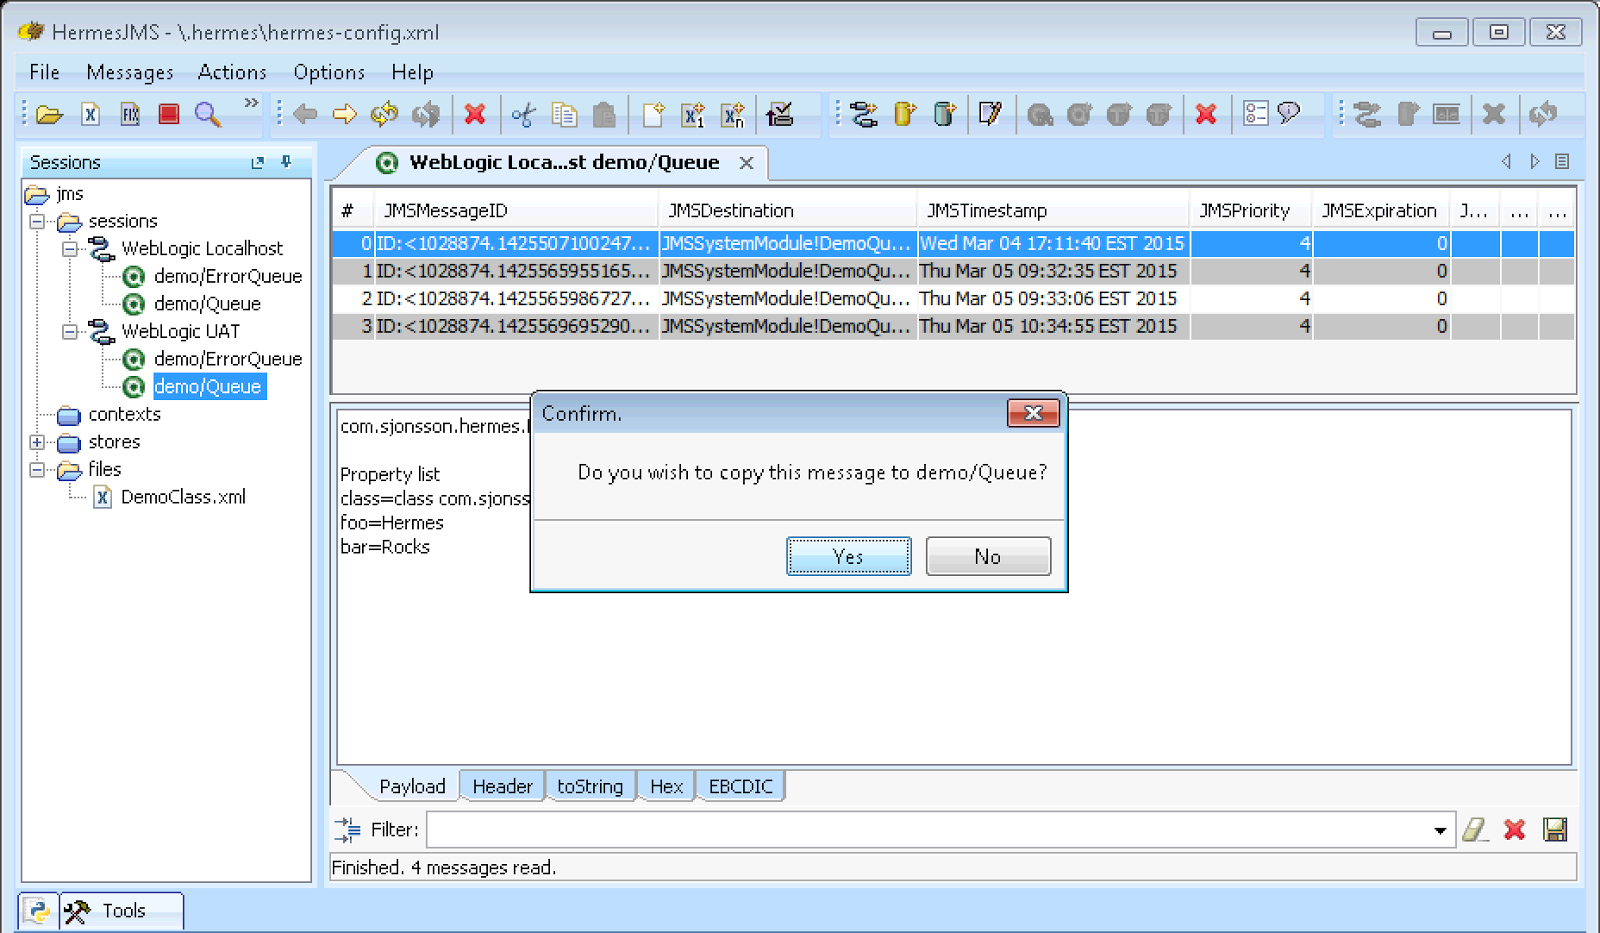The width and height of the screenshot is (1600, 933).
Task: Show the open tabs list button
Action: [1562, 161]
